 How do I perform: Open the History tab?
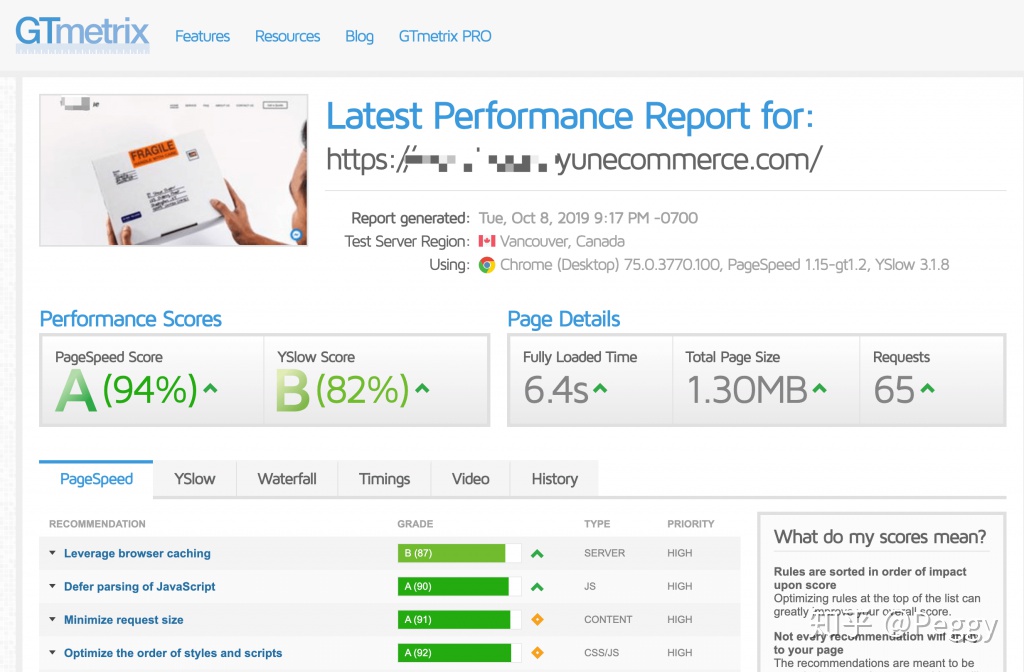554,479
